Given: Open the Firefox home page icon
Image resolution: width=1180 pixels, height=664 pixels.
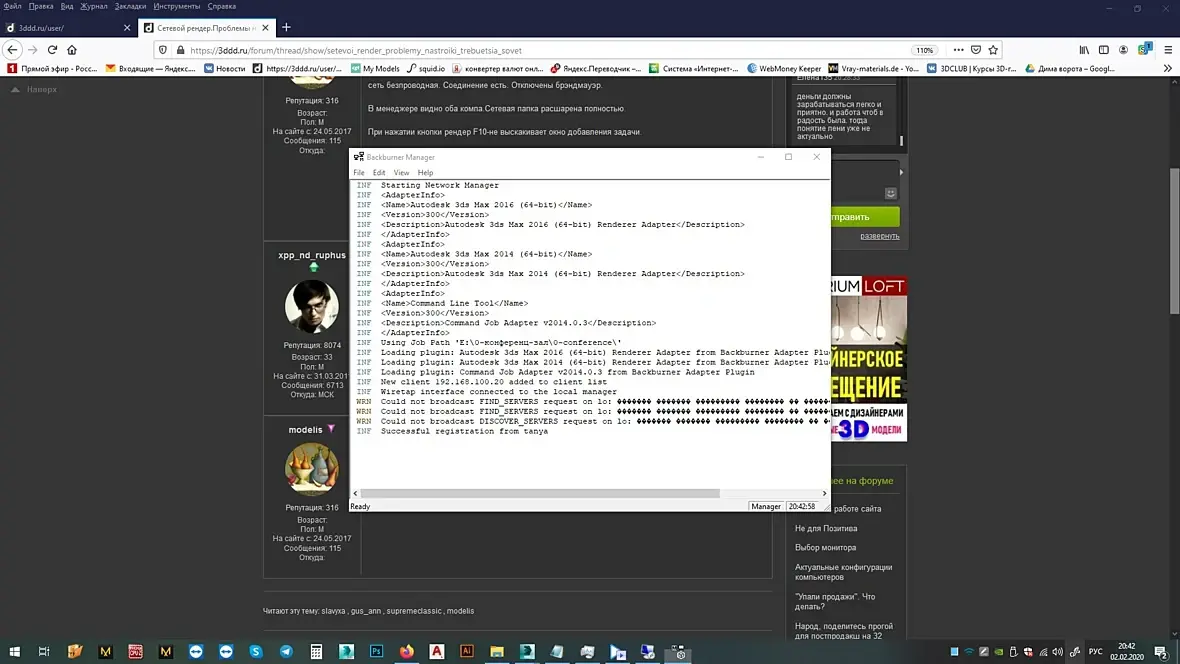Looking at the screenshot, I should (x=72, y=50).
